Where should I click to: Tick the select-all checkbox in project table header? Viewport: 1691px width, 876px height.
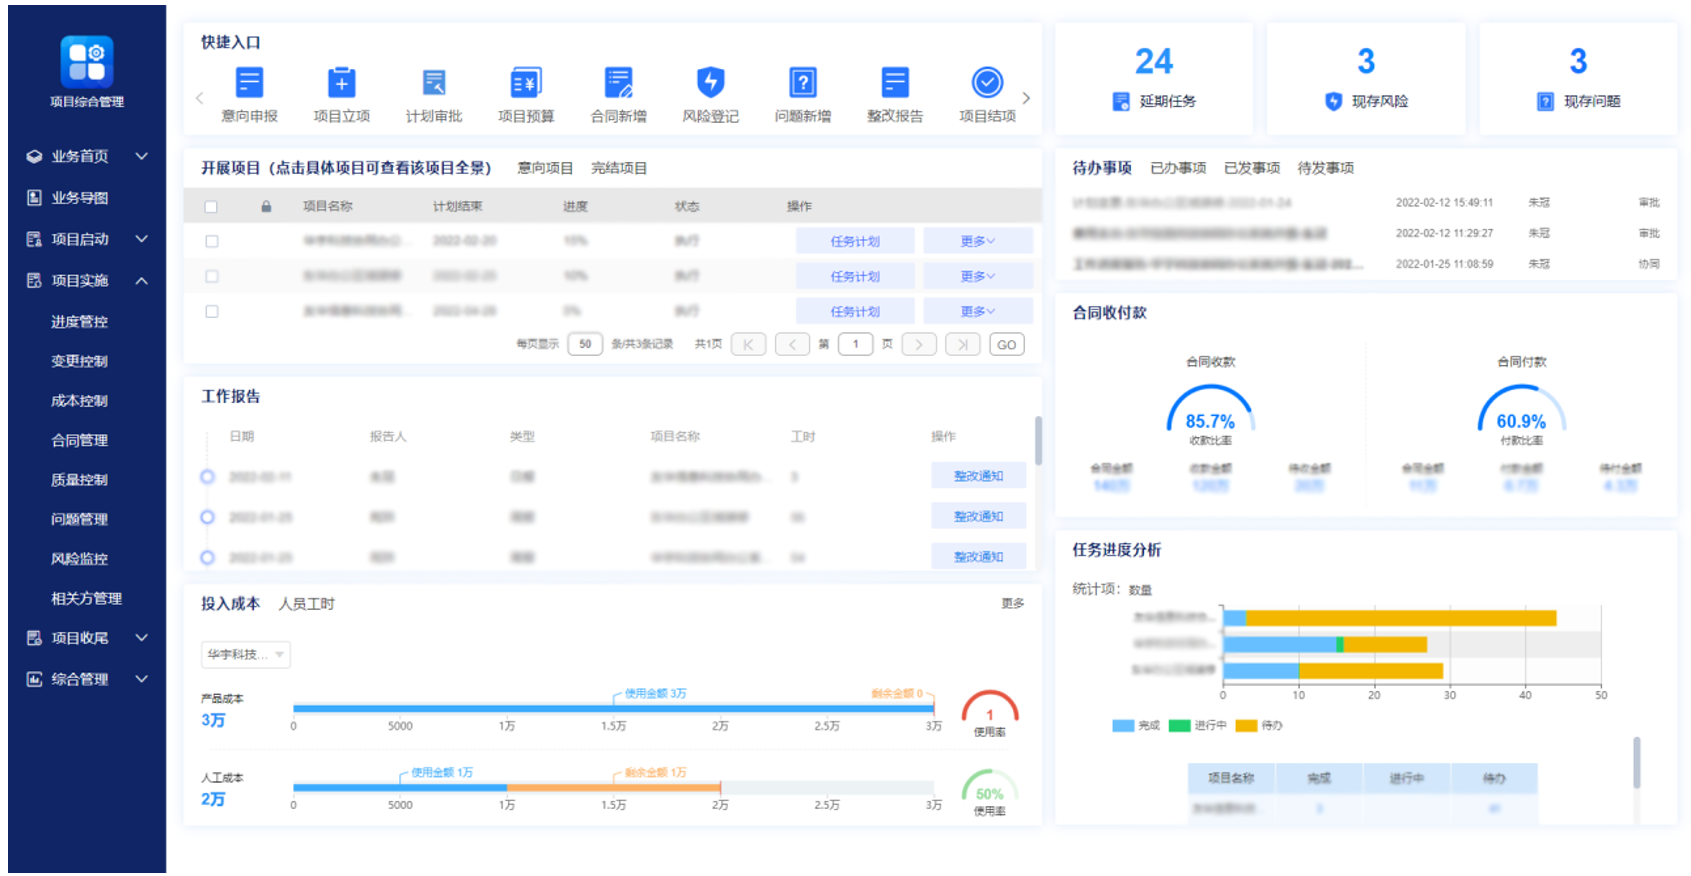211,207
